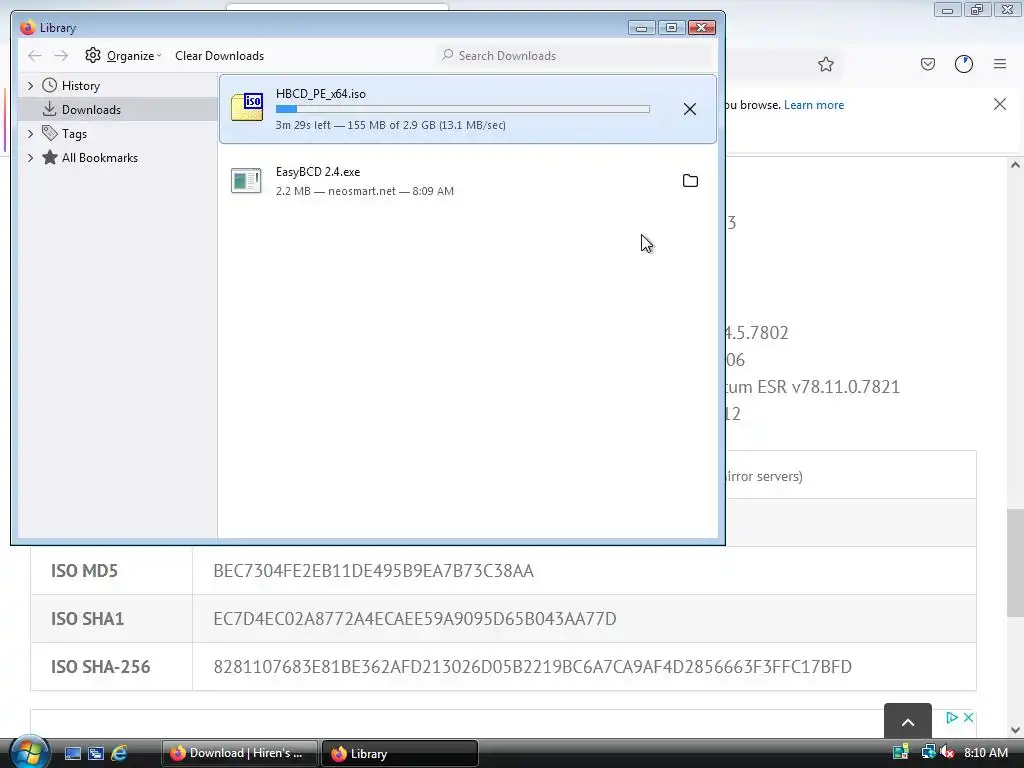Open the Firefox downloads progress indicator
Image resolution: width=1024 pixels, height=768 pixels.
click(x=964, y=64)
